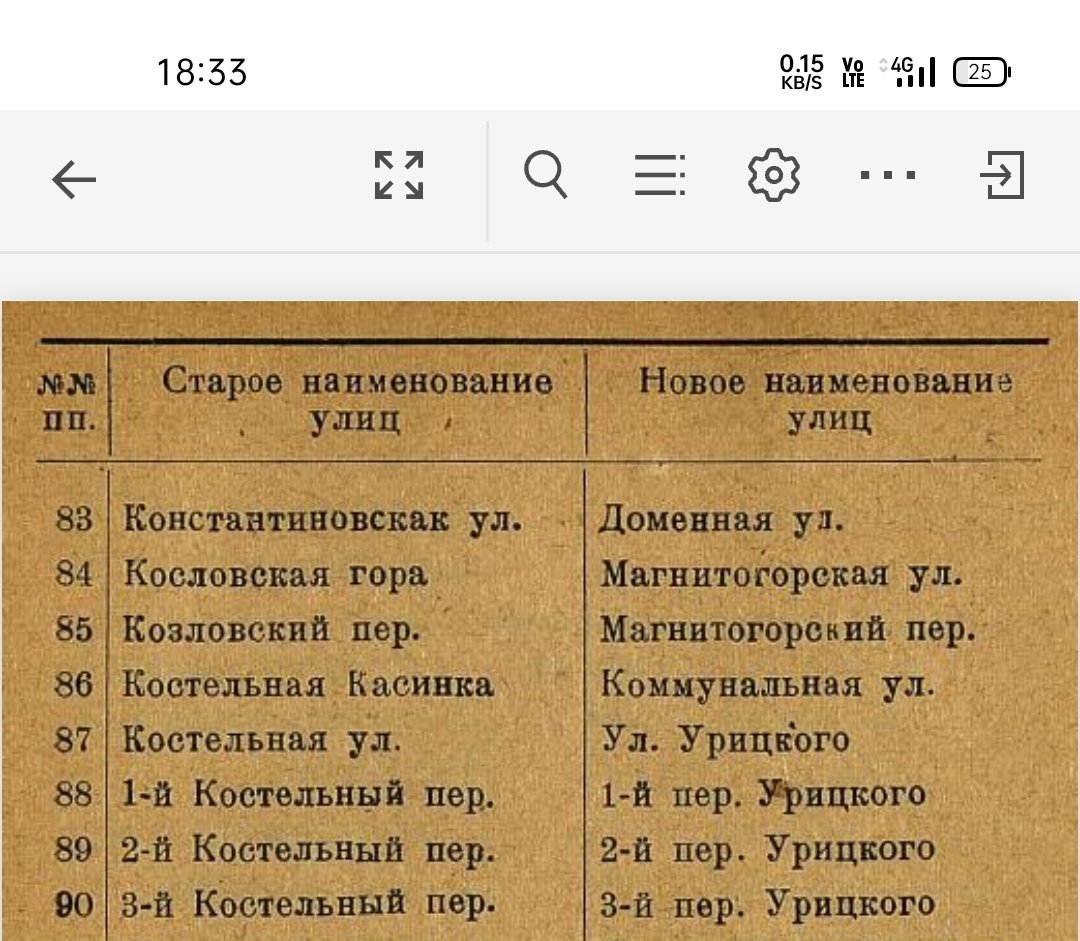Enter fullscreen with the expand arrows icon
Image resolution: width=1080 pixels, height=941 pixels.
399,175
